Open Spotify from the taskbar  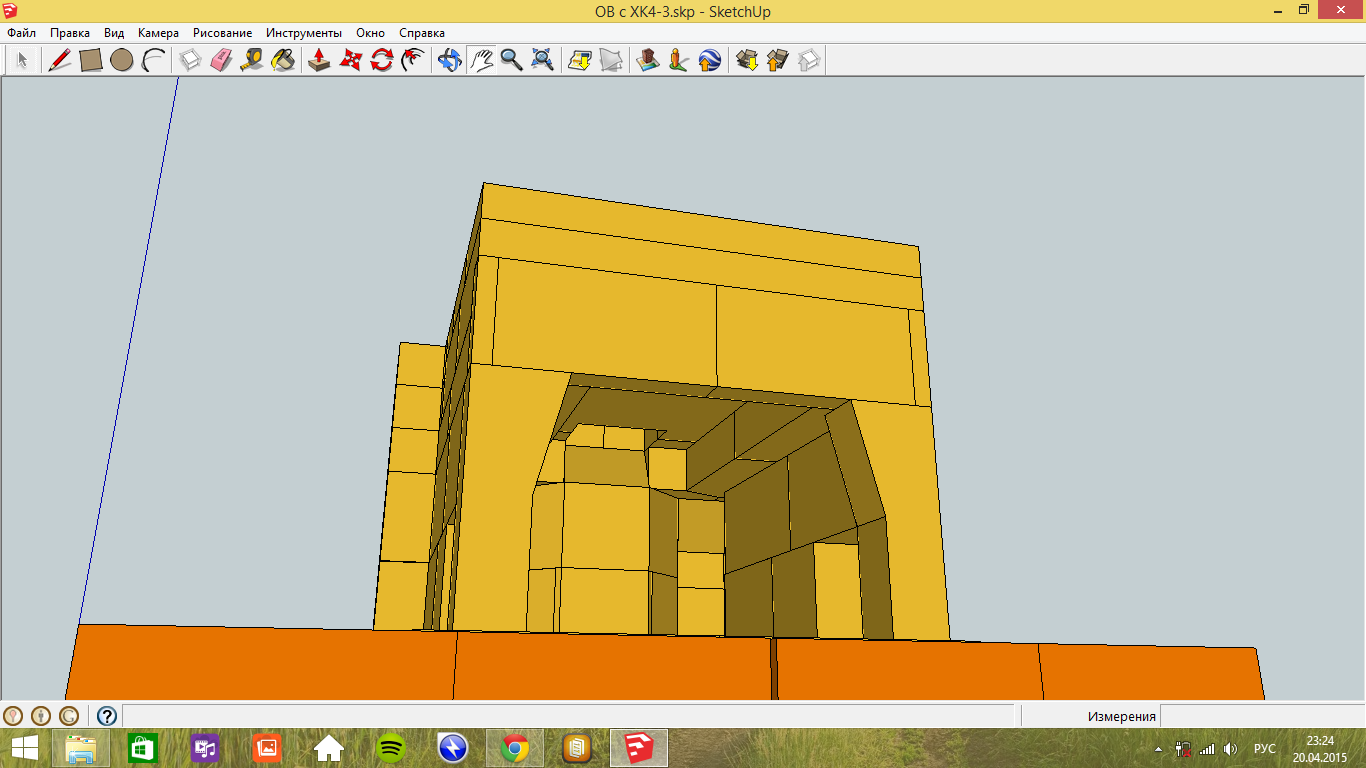(391, 747)
